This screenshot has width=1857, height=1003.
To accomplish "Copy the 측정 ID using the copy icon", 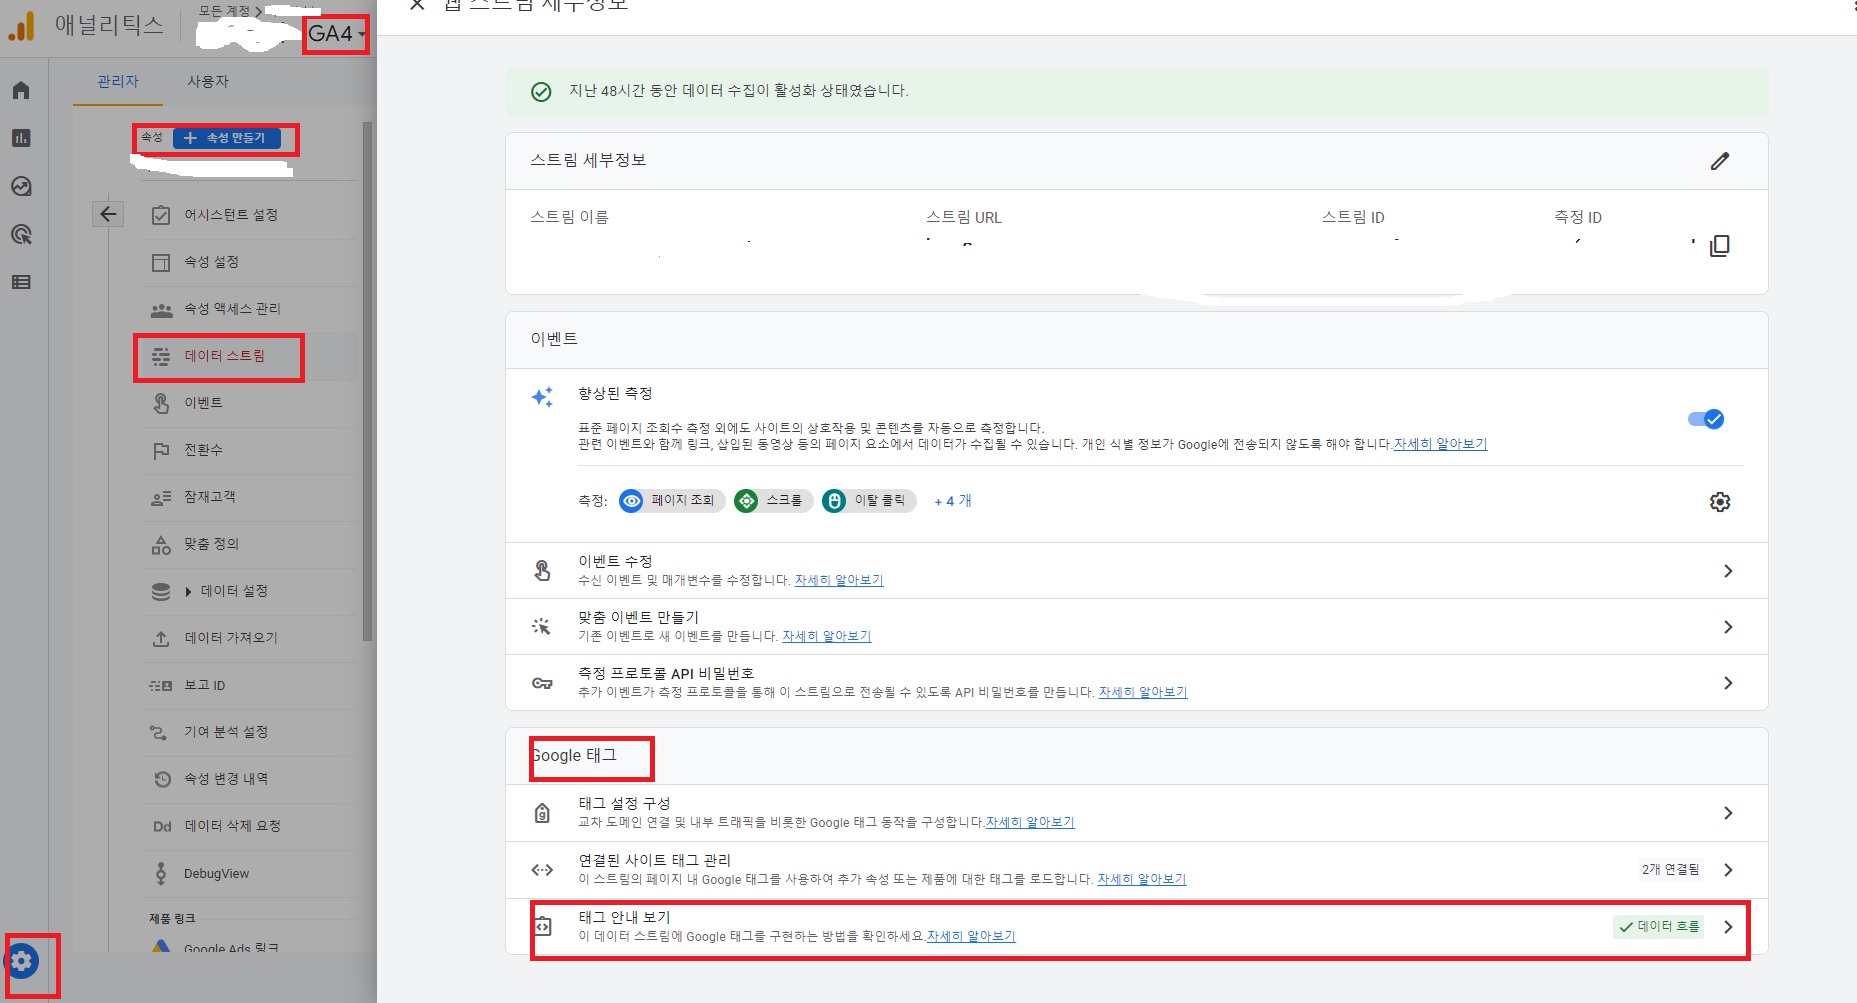I will coord(1719,245).
